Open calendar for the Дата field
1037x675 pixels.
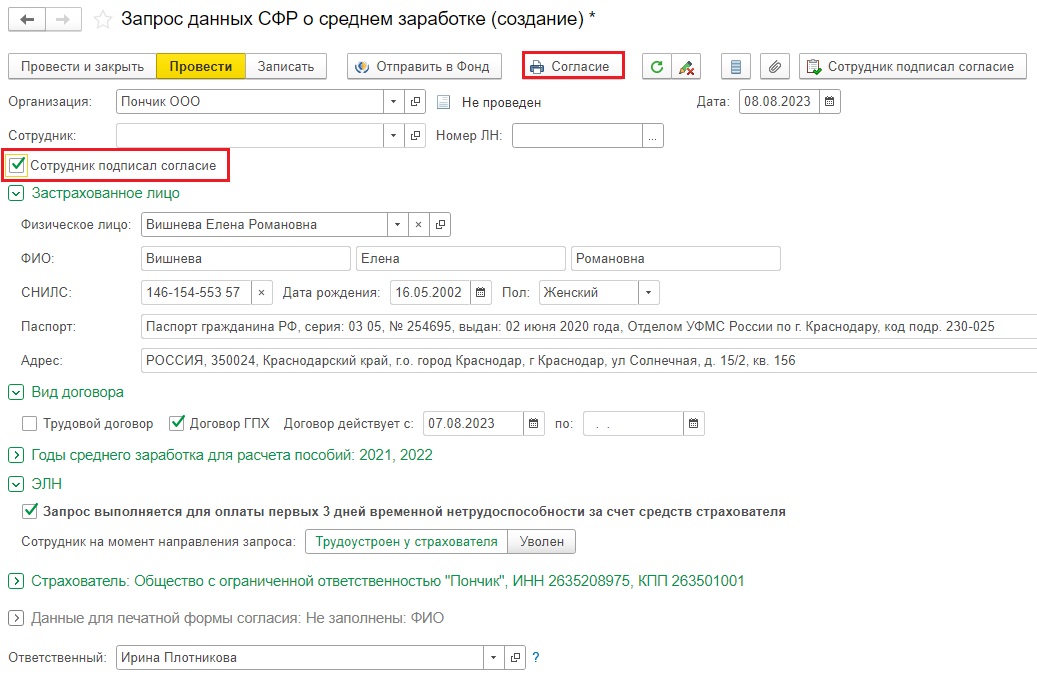829,102
